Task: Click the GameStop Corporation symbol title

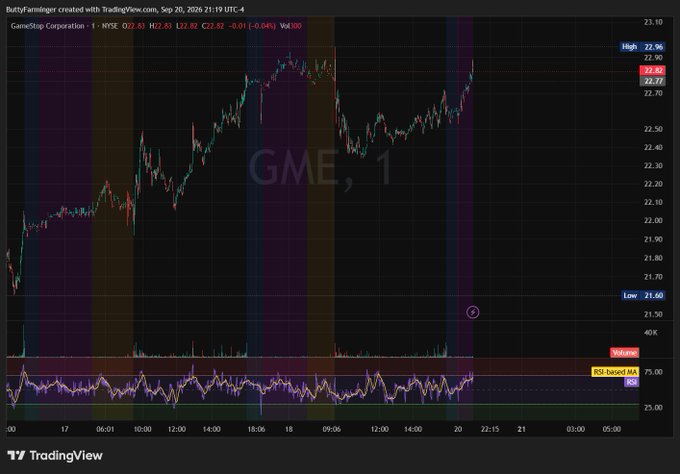Action: point(48,26)
